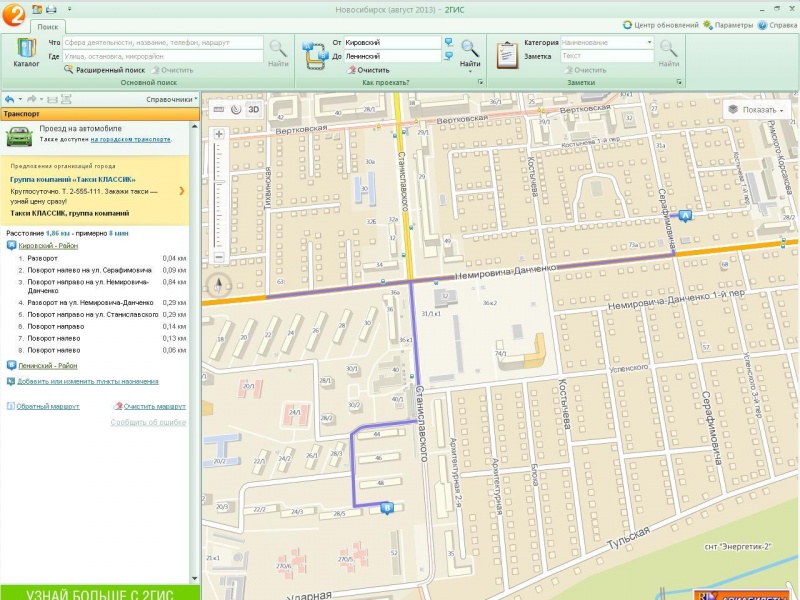The width and height of the screenshot is (800, 600).
Task: Open Параметры settings
Action: pos(728,25)
